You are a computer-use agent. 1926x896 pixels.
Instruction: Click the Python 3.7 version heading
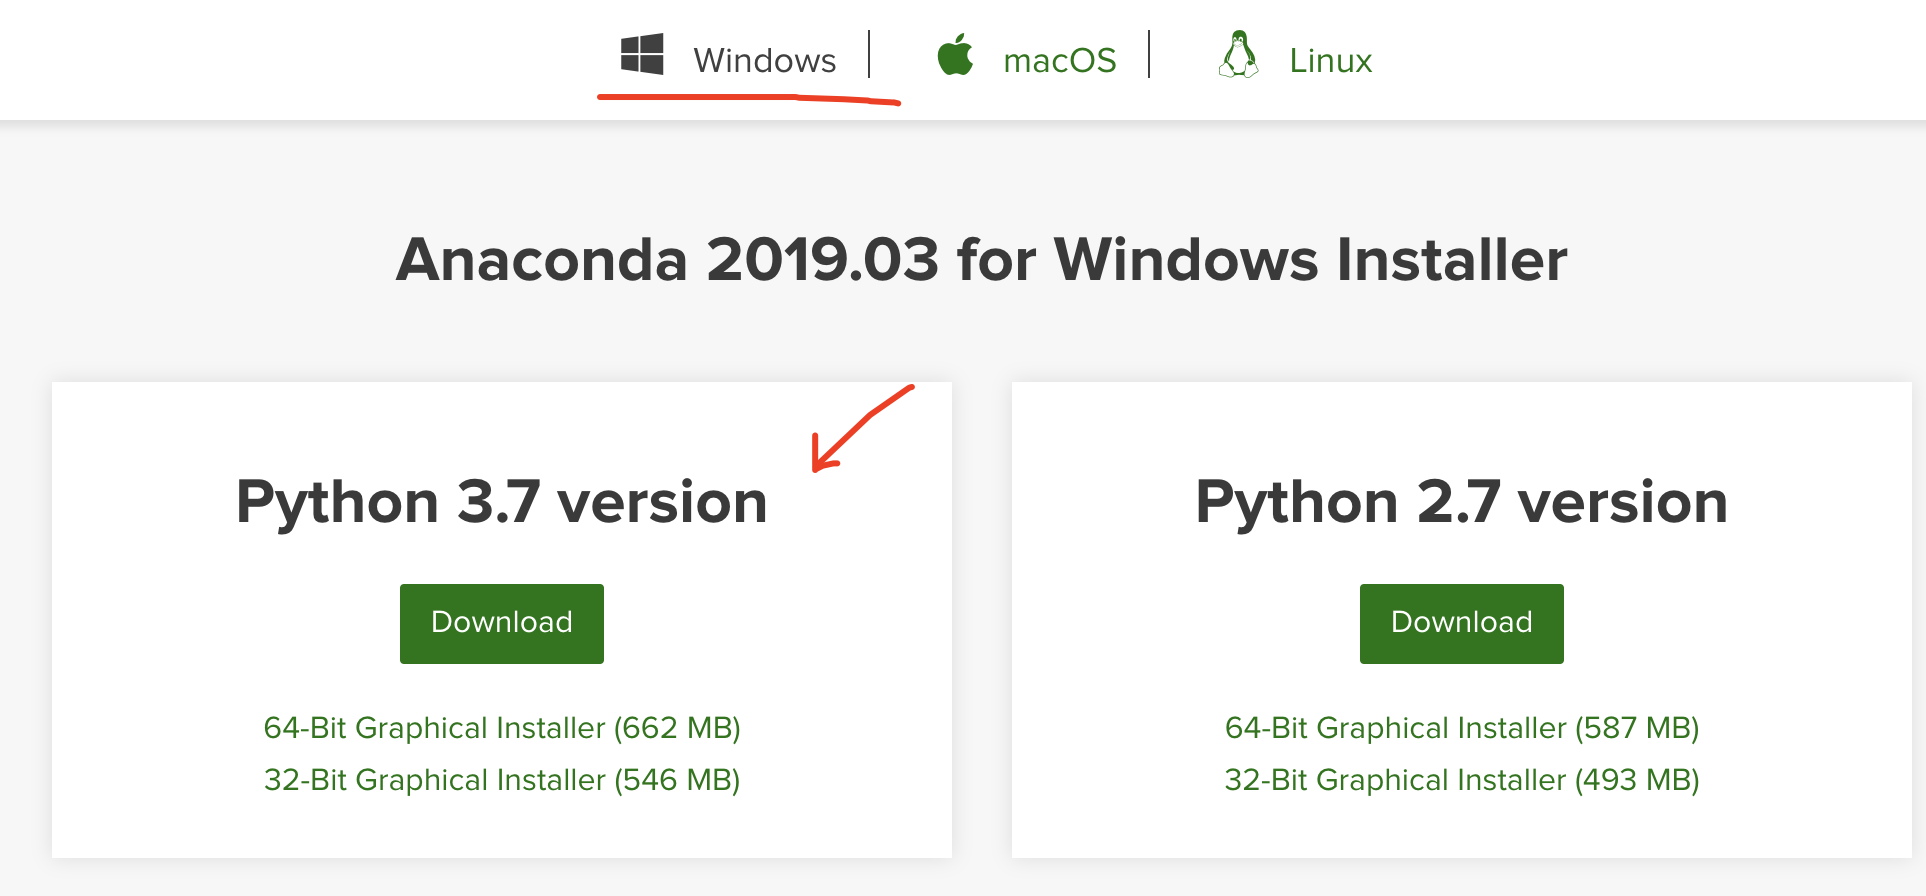tap(502, 502)
